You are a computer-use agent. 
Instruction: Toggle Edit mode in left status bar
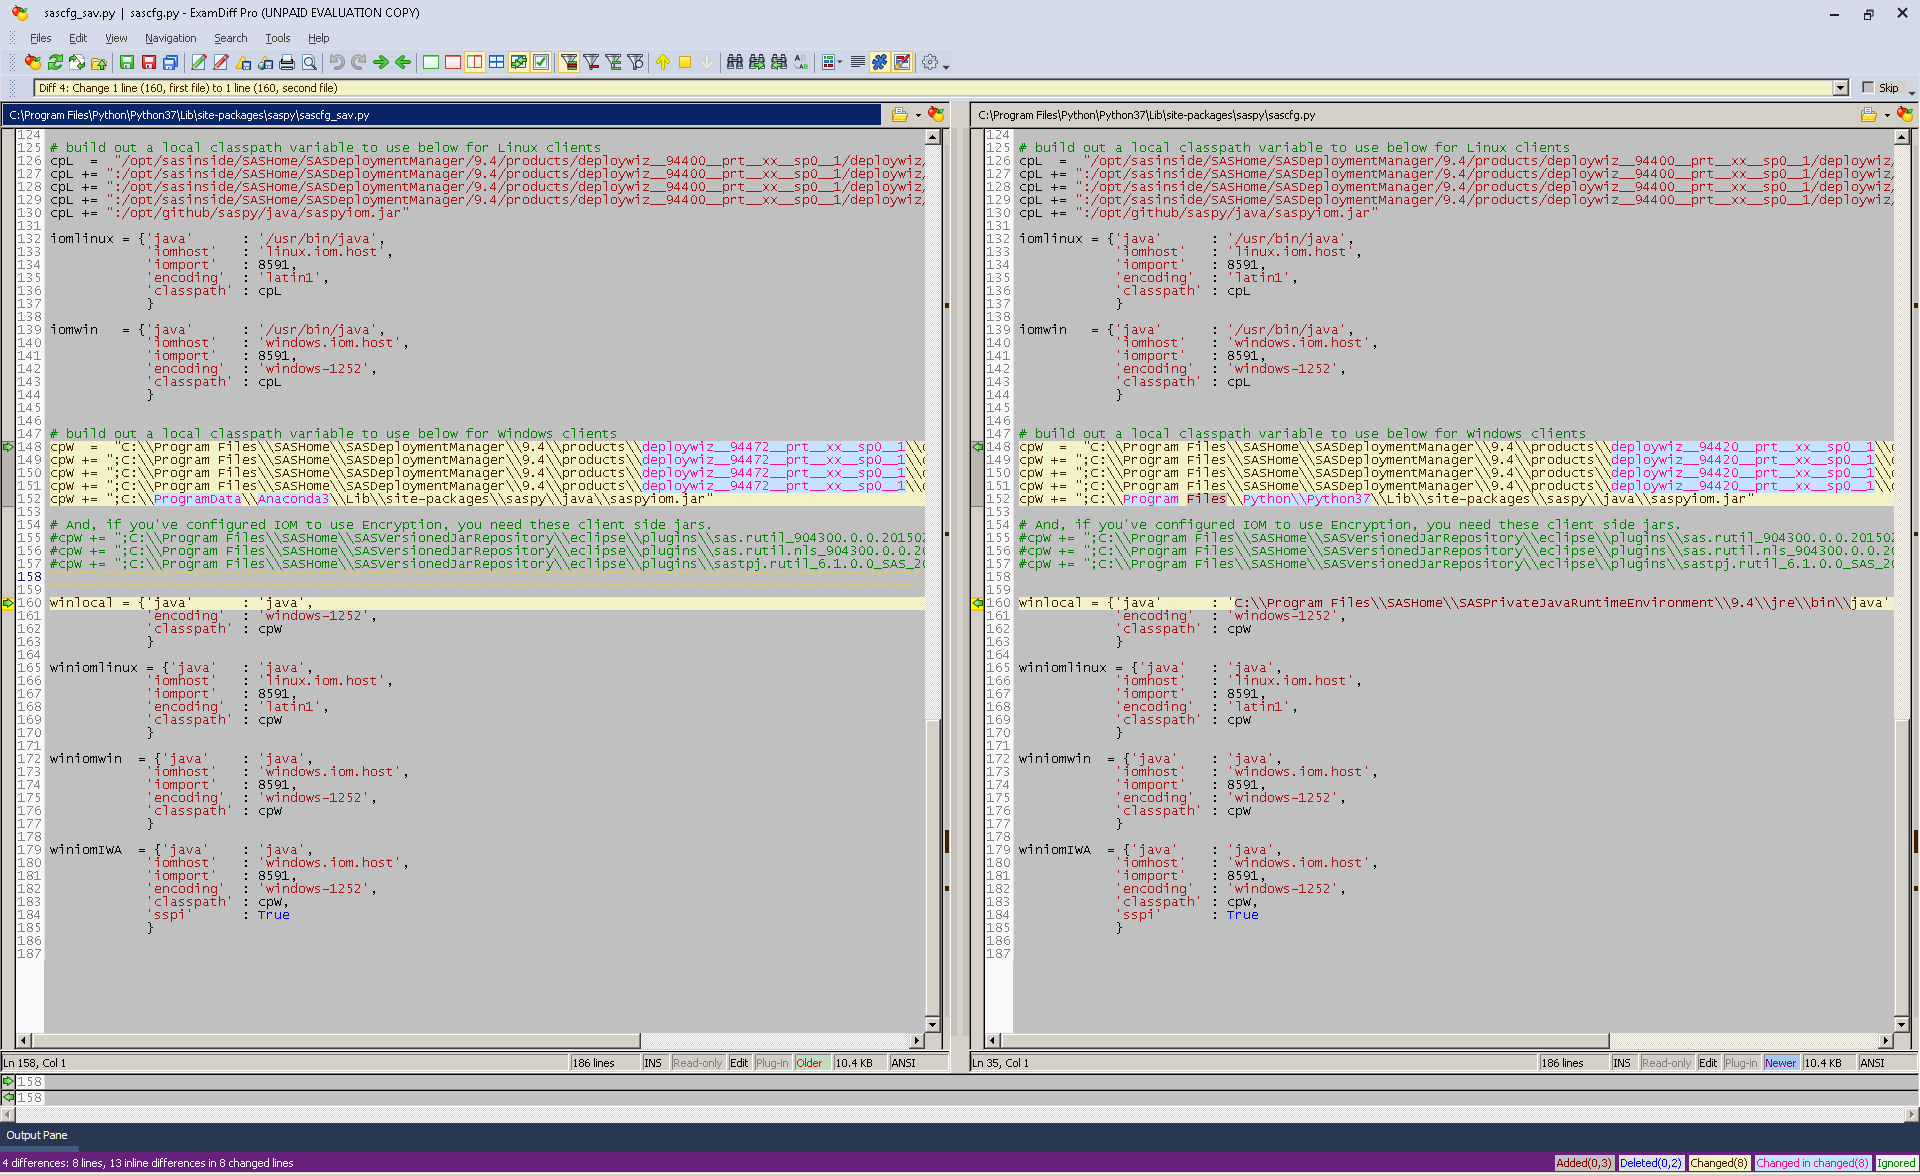(x=739, y=1063)
